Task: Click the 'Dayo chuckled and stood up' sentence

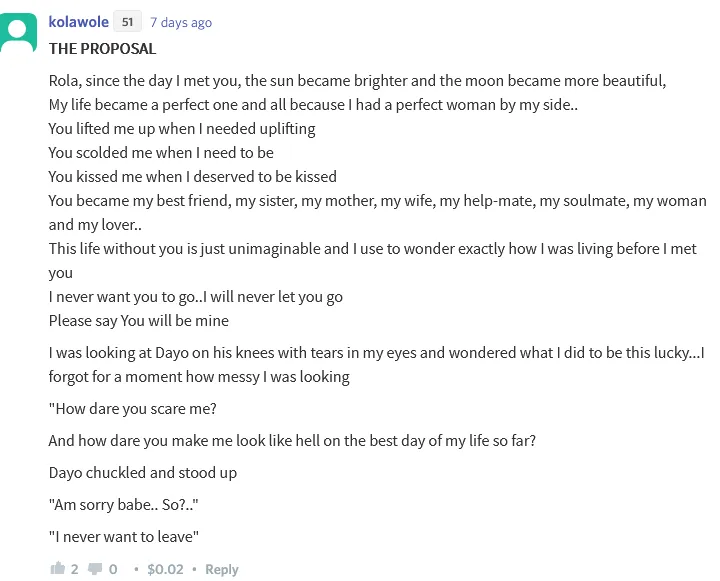Action: [143, 473]
